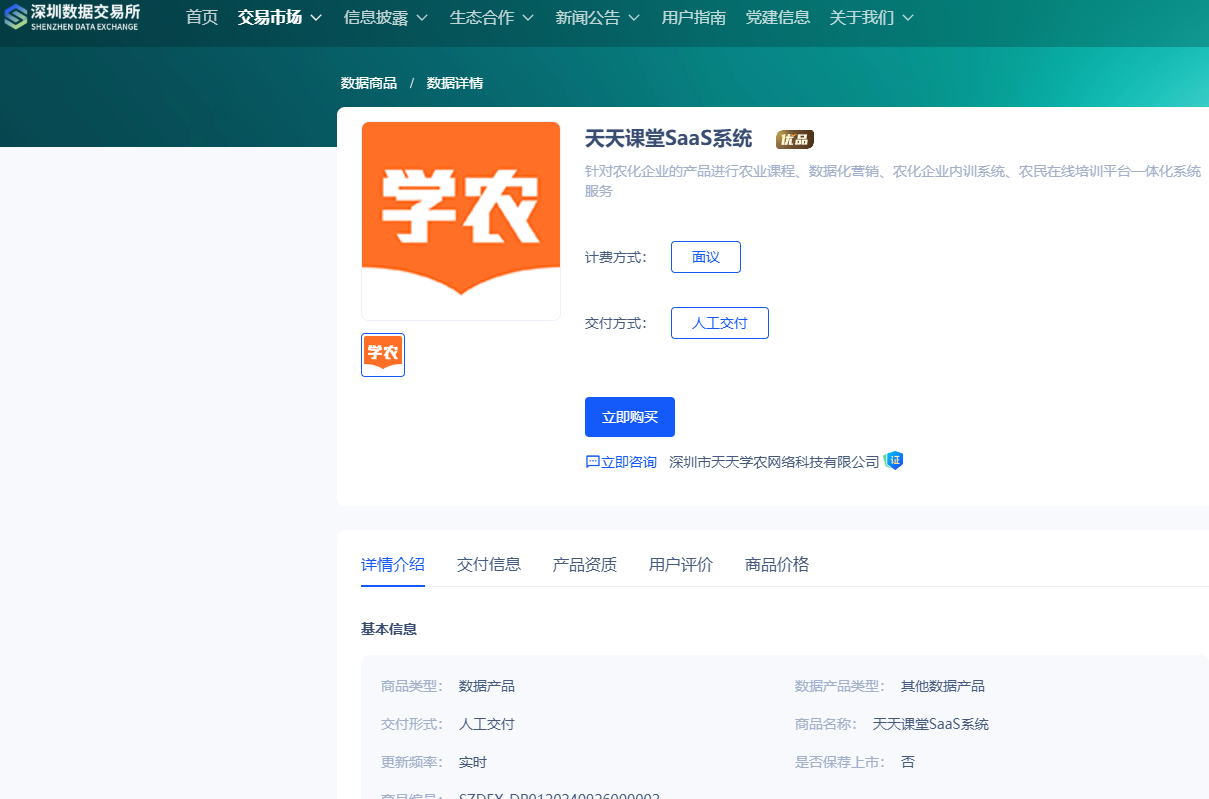The height and width of the screenshot is (799, 1209).
Task: Click the Shenzhen Data Exchange logo
Action: click(x=72, y=17)
